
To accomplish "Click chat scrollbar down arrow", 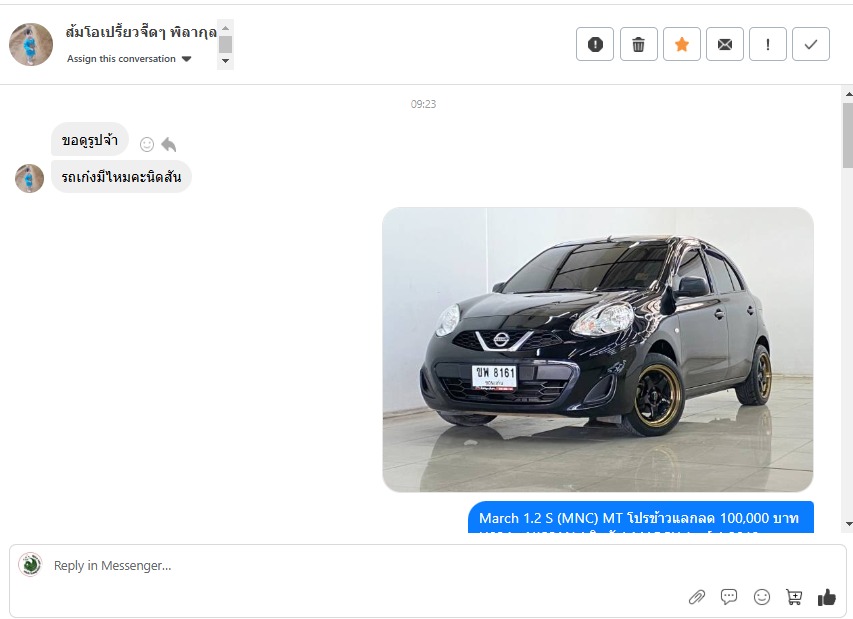I will point(848,524).
